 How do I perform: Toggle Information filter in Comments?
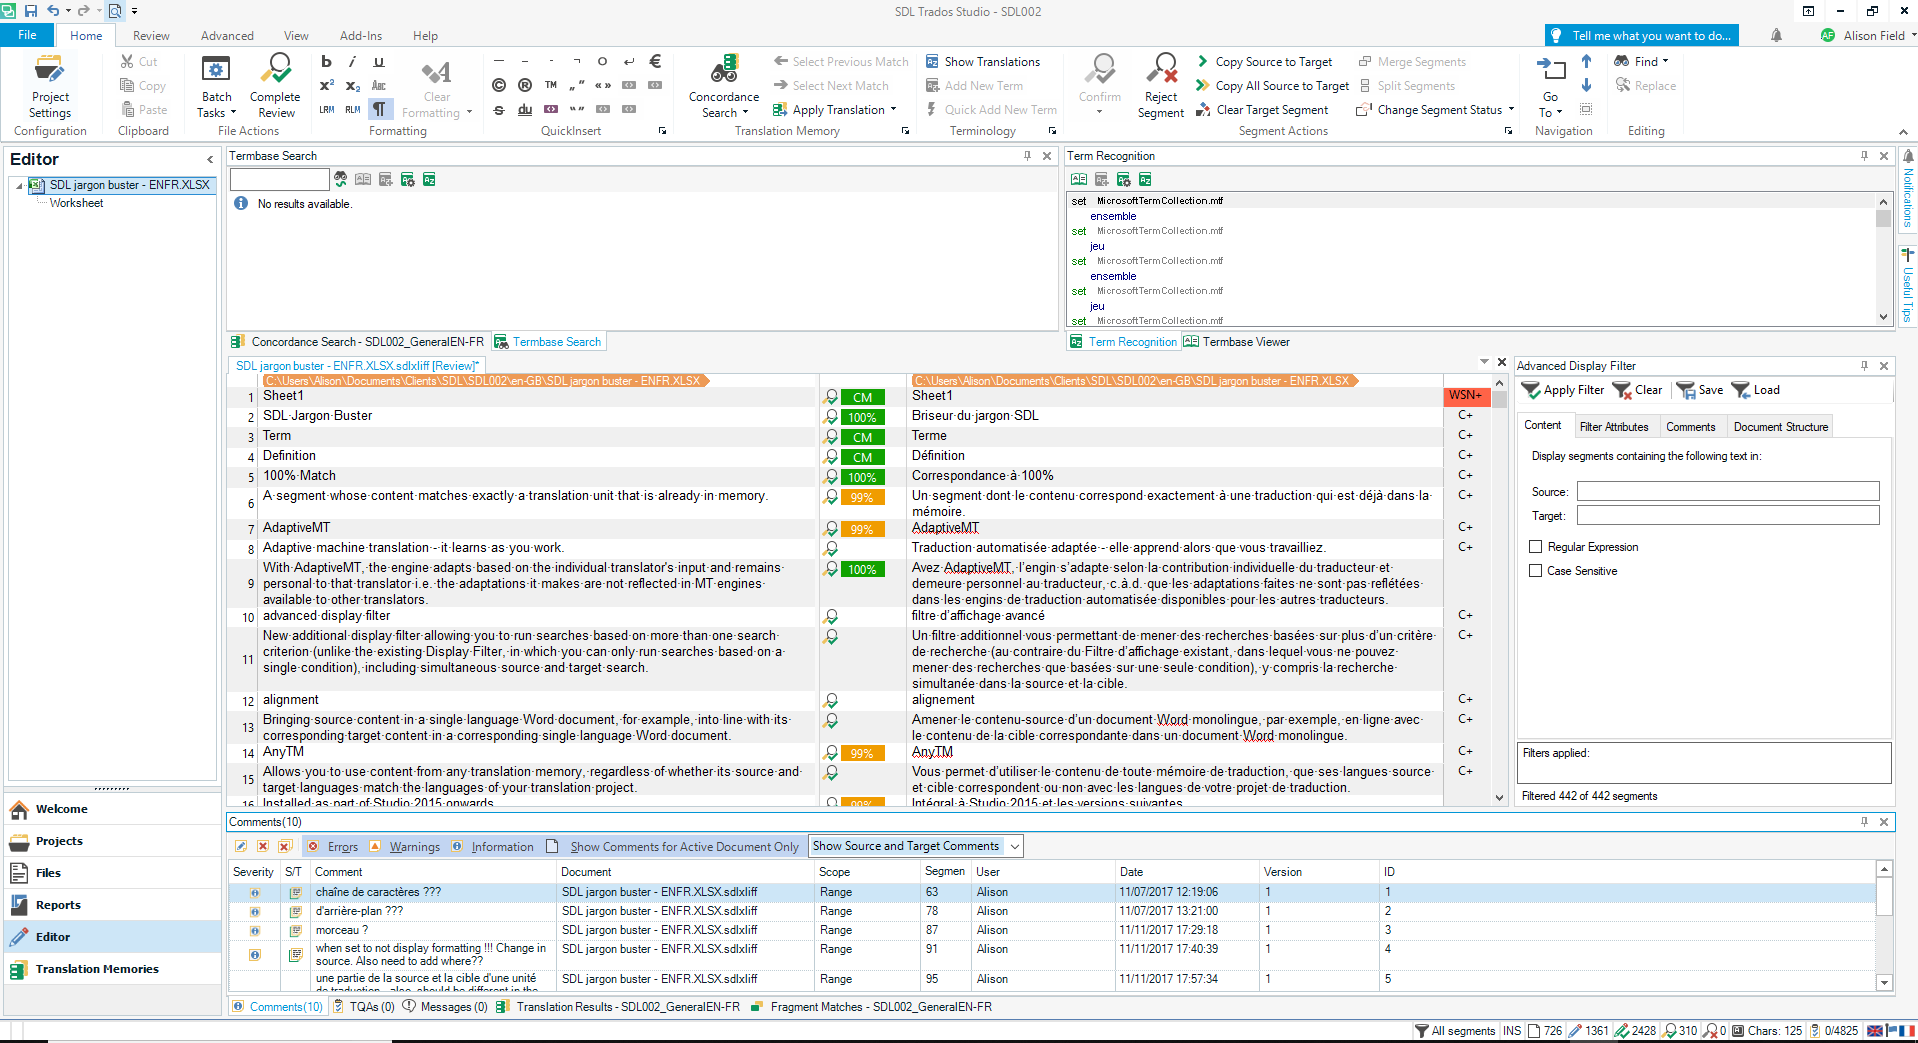(x=493, y=847)
